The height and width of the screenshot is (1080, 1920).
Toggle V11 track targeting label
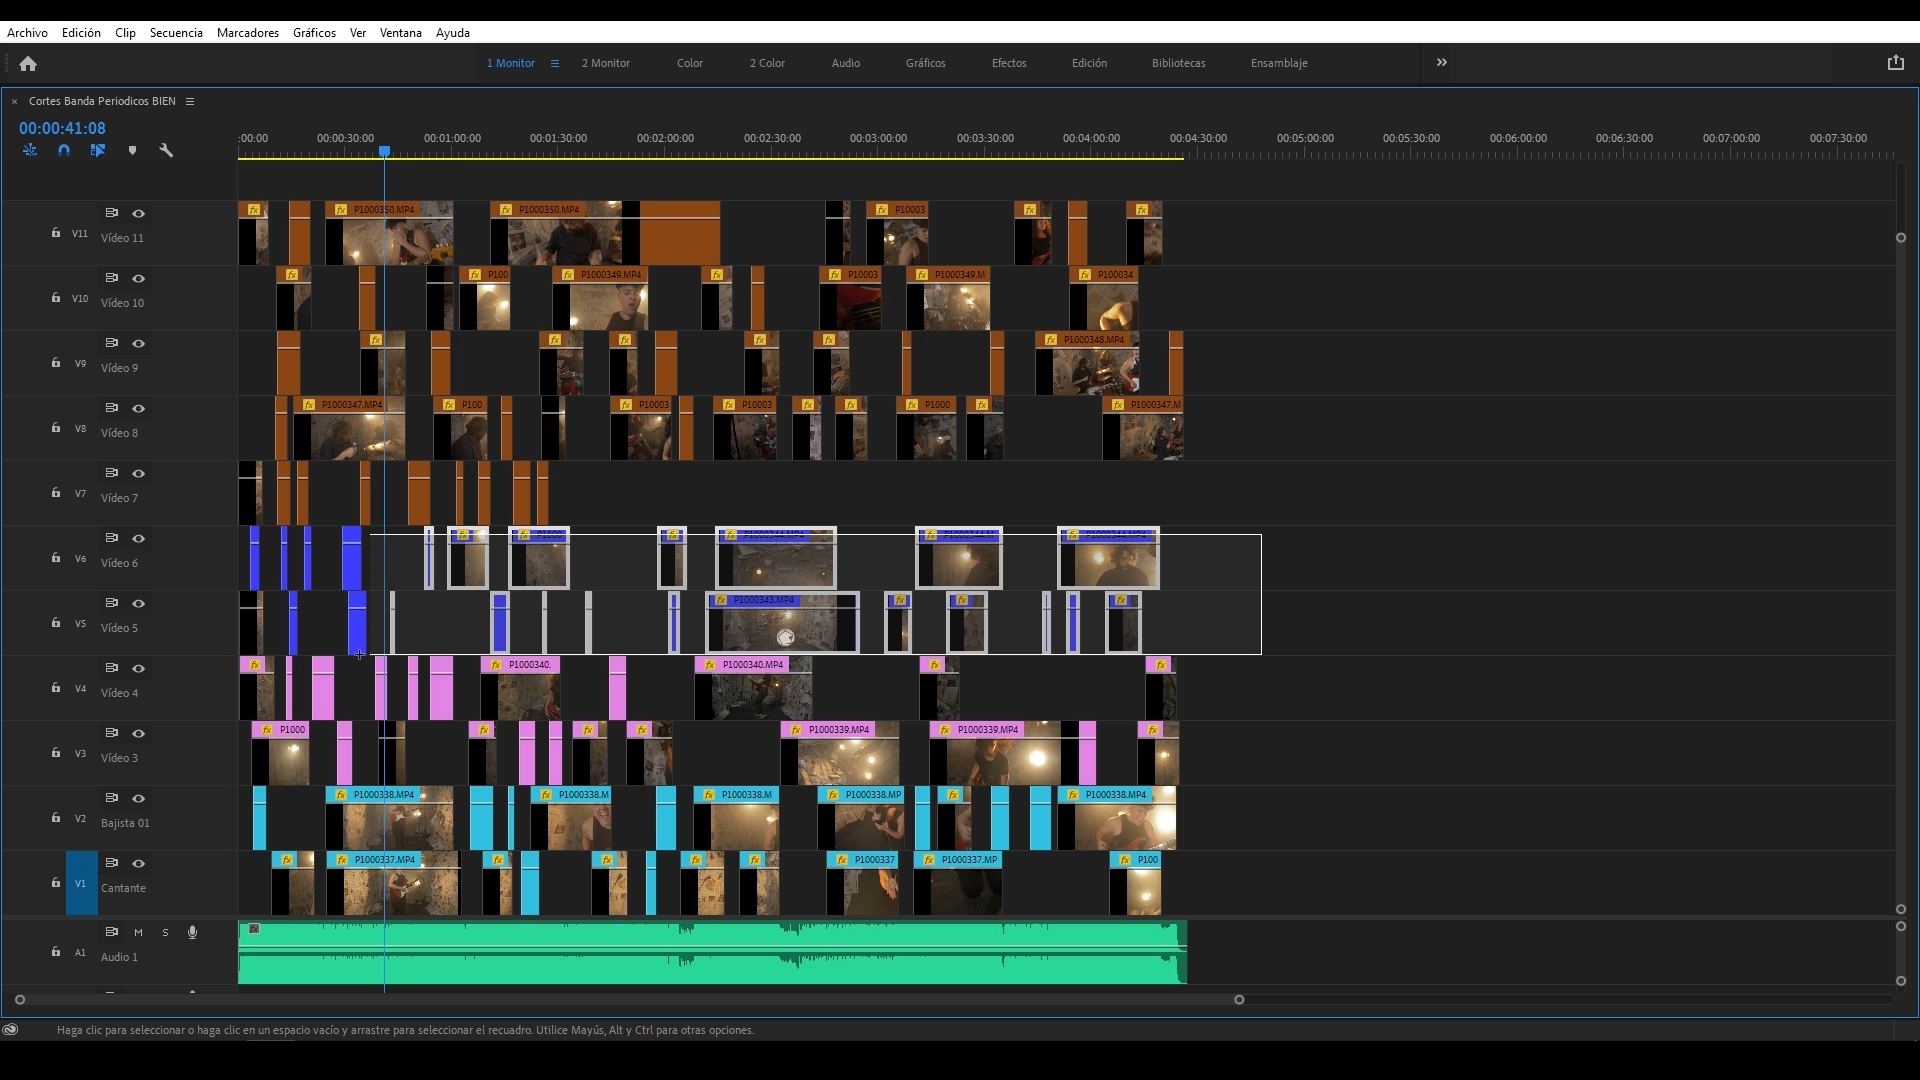coord(80,233)
